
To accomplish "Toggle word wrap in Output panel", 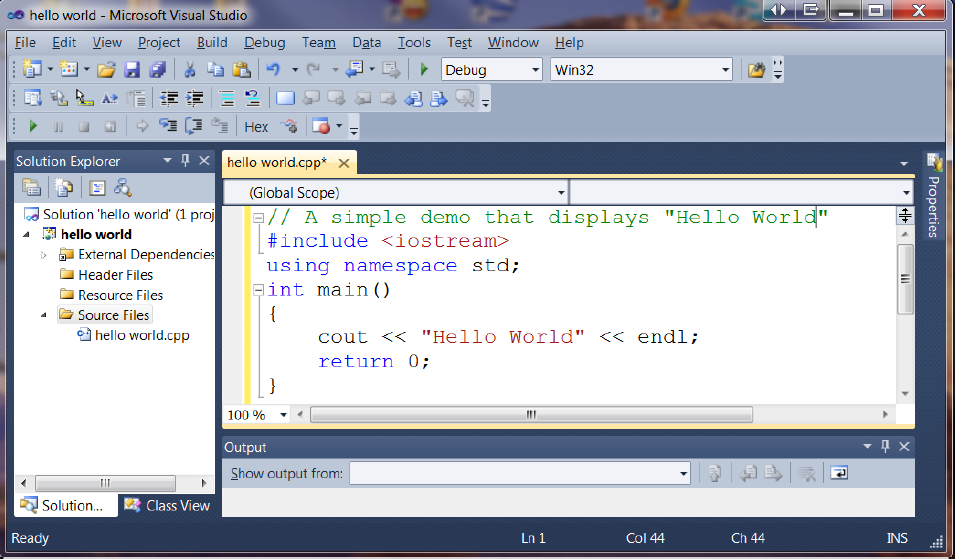I will [x=839, y=473].
